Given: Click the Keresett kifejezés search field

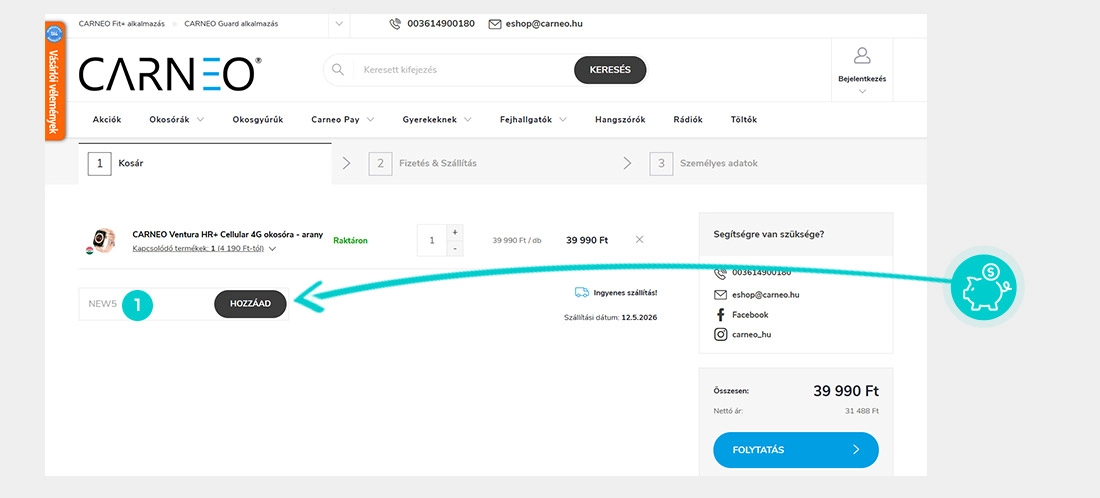Looking at the screenshot, I should tap(463, 70).
